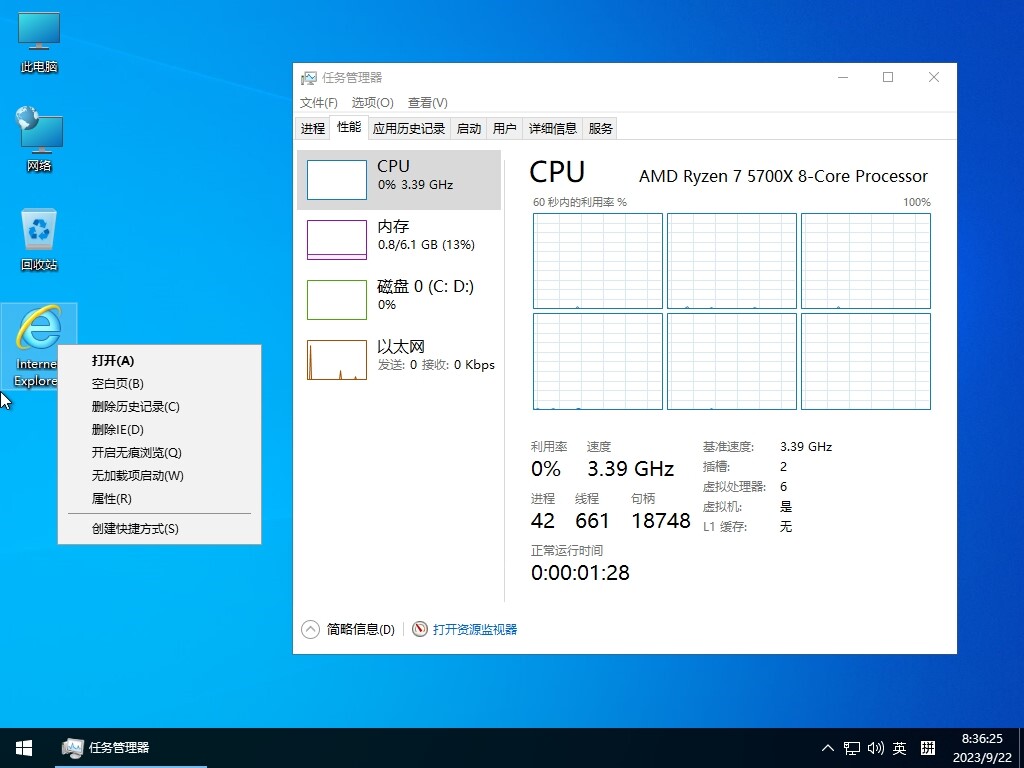The height and width of the screenshot is (768, 1024).
Task: Open the 选项(O) menu
Action: [372, 102]
